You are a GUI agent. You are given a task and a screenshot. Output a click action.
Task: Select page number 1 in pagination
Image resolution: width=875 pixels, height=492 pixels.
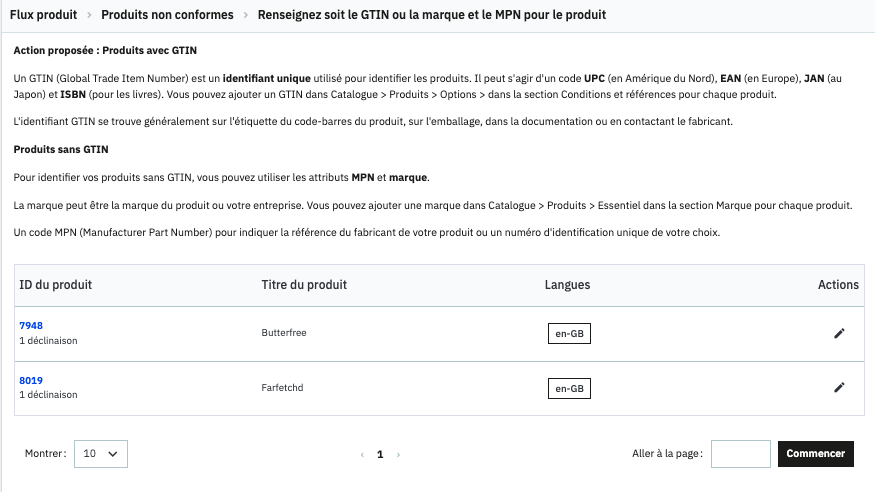[380, 455]
